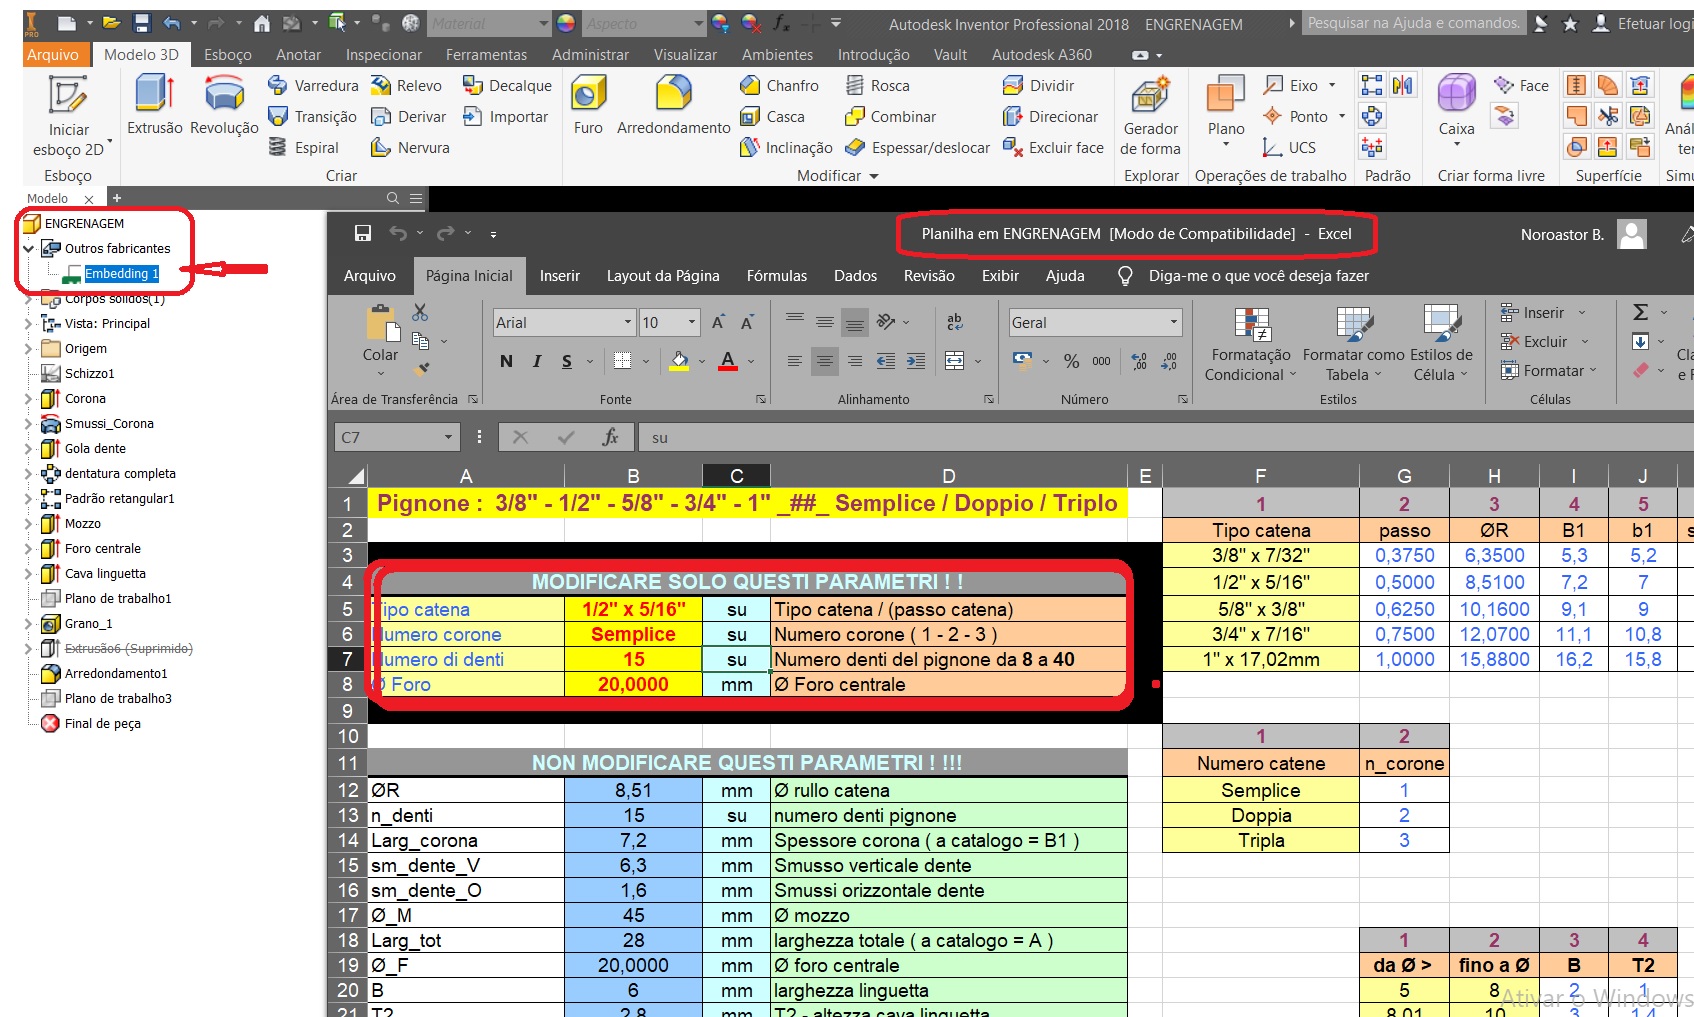This screenshot has height=1017, width=1694.
Task: Choose the Espiral coil tool
Action: coord(304,148)
